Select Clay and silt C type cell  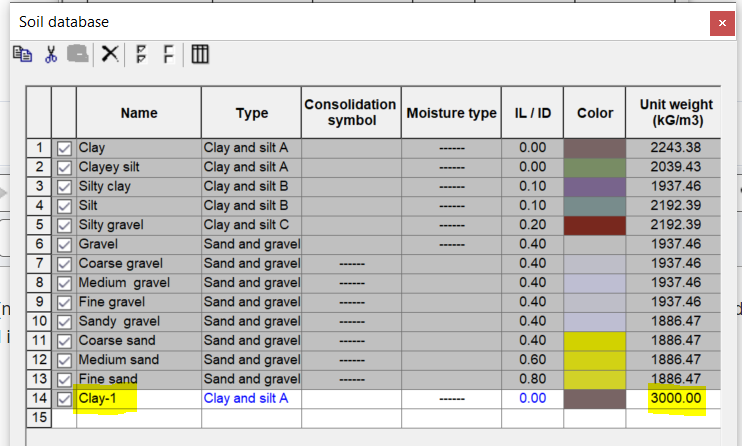pyautogui.click(x=251, y=225)
